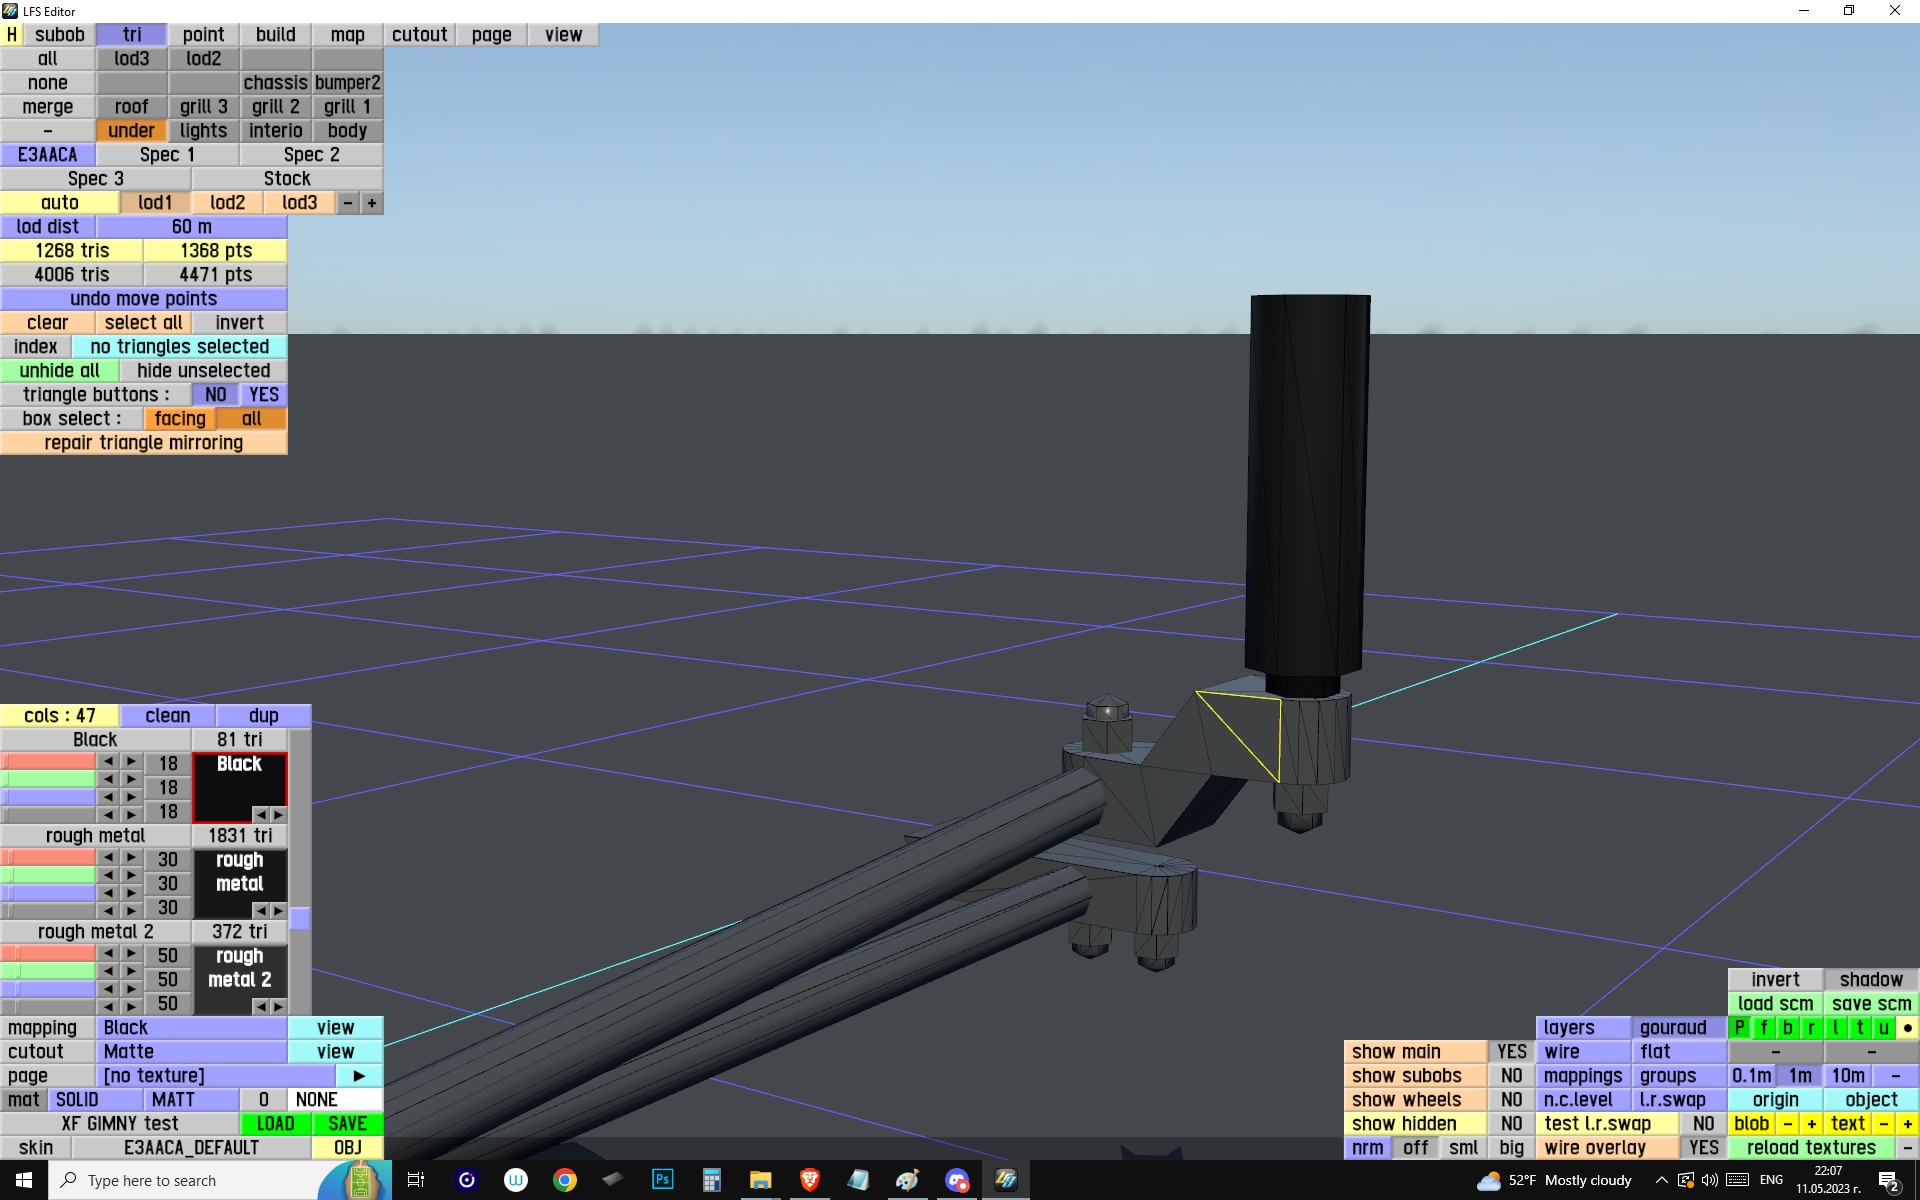The height and width of the screenshot is (1200, 1920).
Task: Click the reload textures button
Action: tap(1811, 1148)
